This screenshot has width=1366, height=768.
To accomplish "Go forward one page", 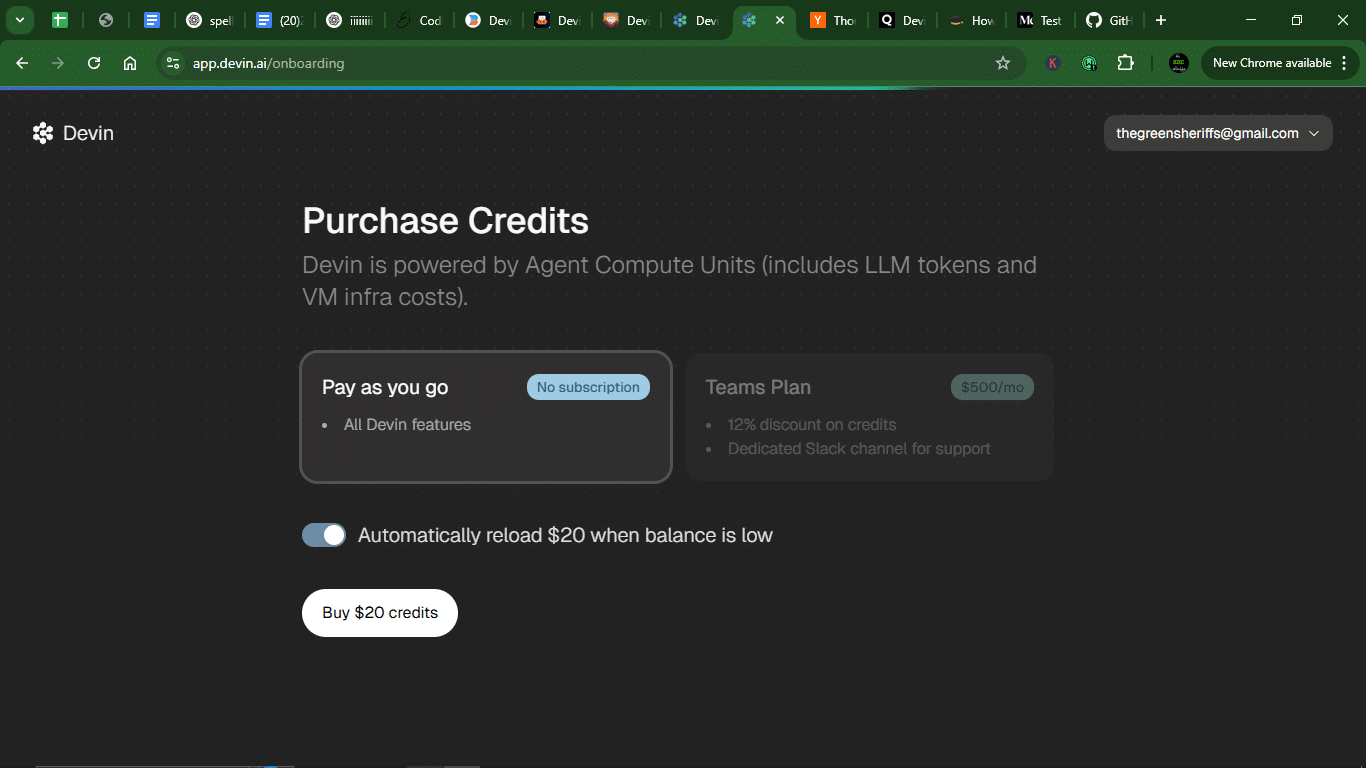I will (x=58, y=63).
